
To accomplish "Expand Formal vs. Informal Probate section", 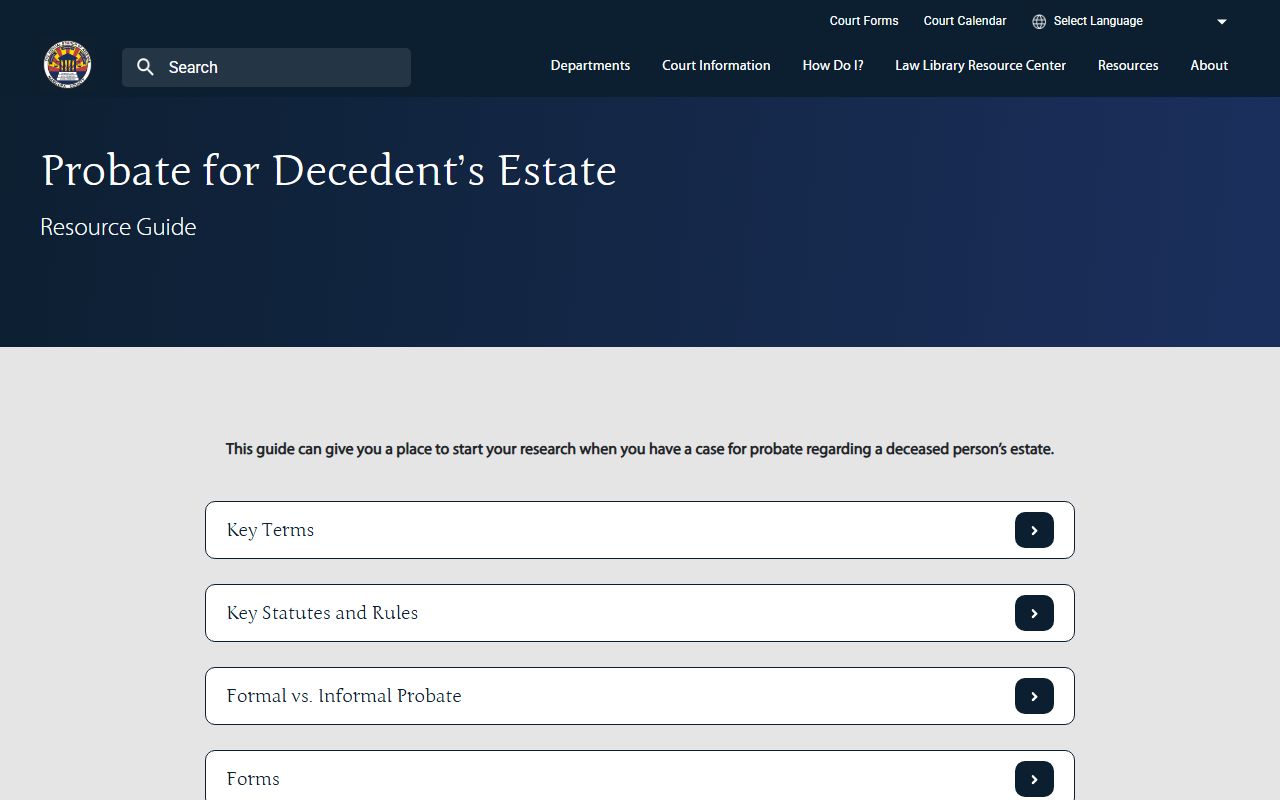I will tap(640, 696).
